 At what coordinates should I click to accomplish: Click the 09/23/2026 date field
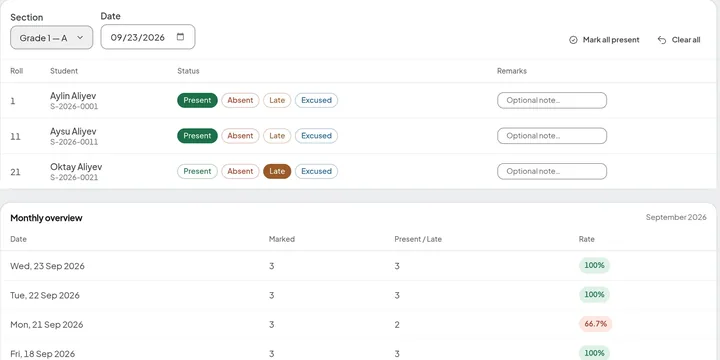tap(148, 37)
